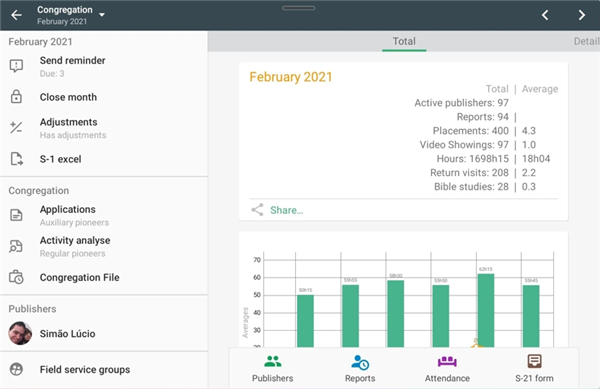Screen dimensions: 600x389
Task: Open the Attendance bottom navigation icon
Action: pyautogui.click(x=447, y=361)
